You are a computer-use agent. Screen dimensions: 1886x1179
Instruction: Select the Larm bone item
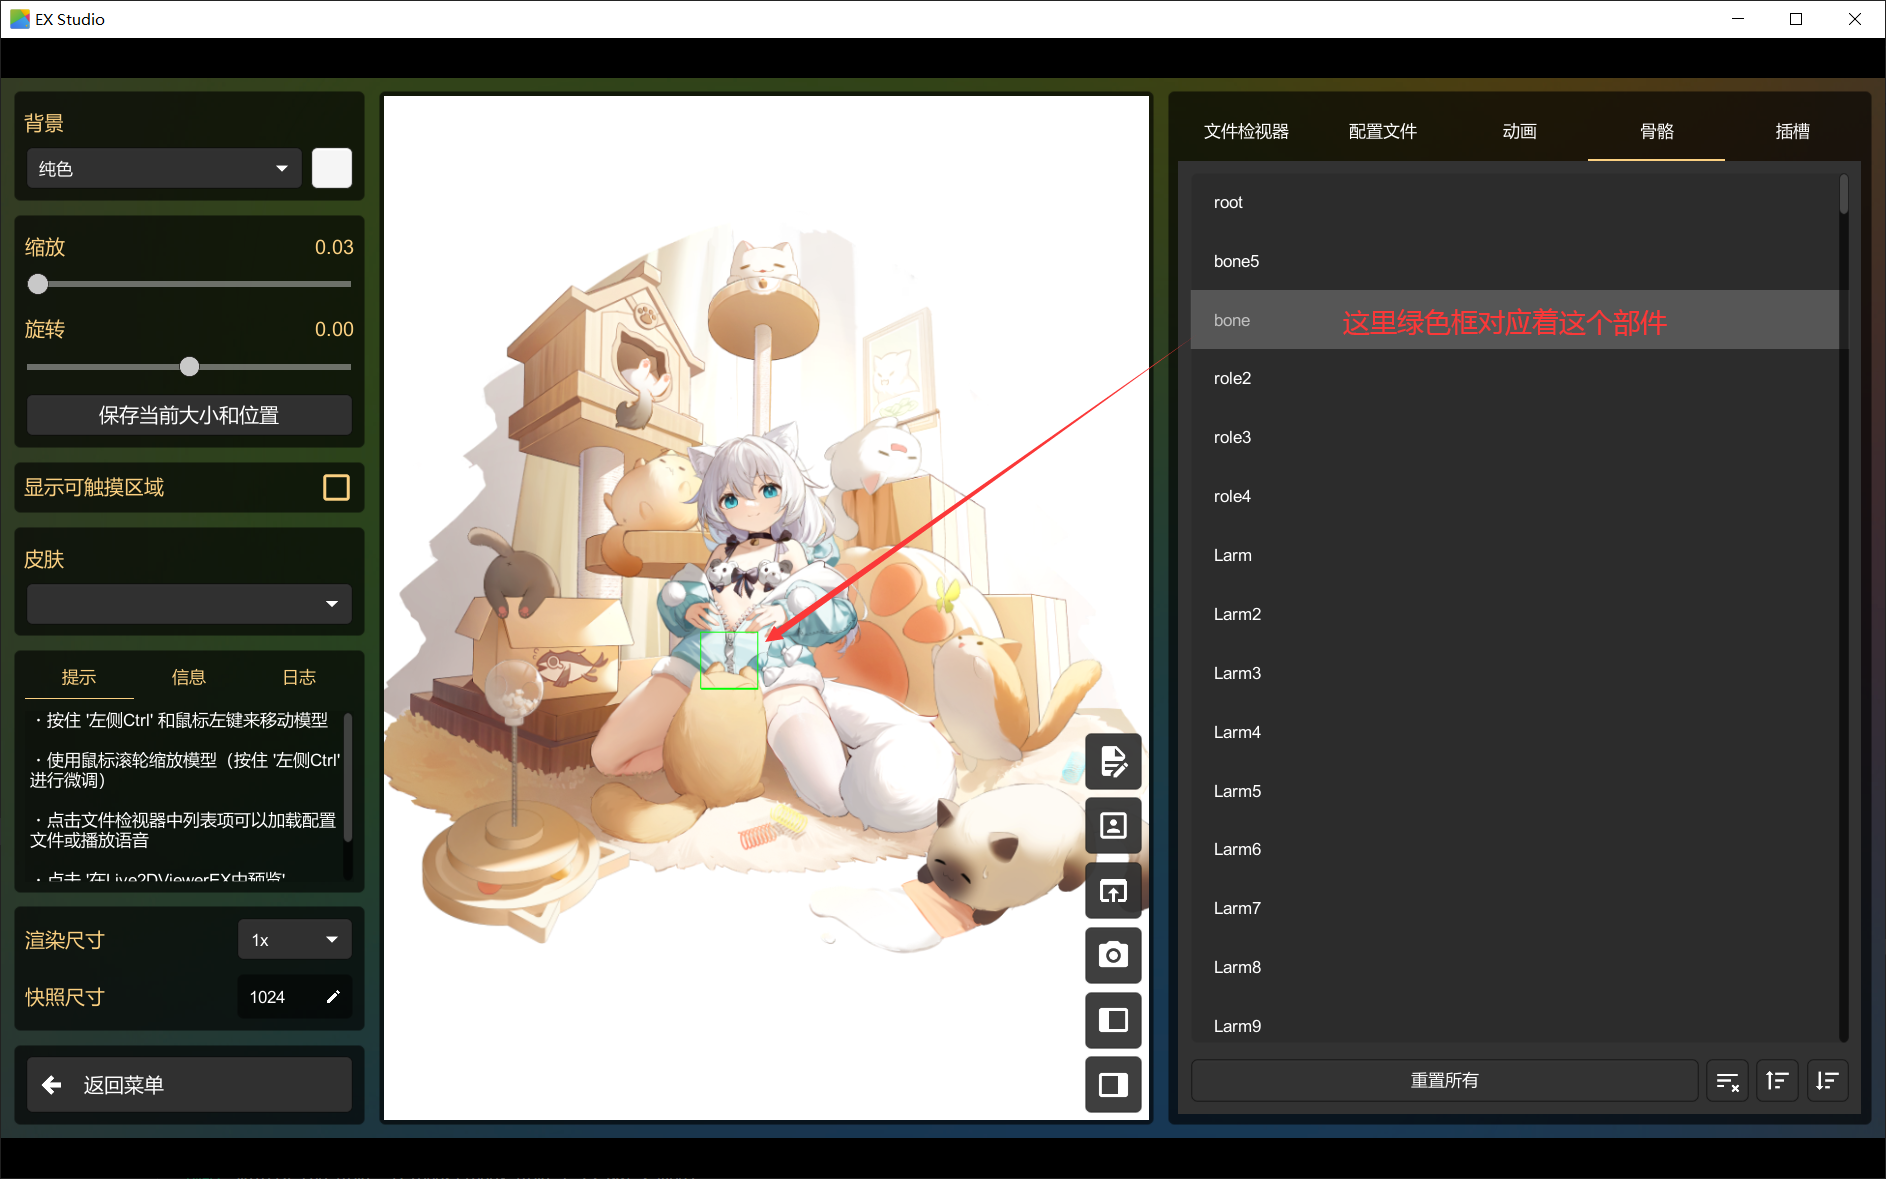[1515, 555]
